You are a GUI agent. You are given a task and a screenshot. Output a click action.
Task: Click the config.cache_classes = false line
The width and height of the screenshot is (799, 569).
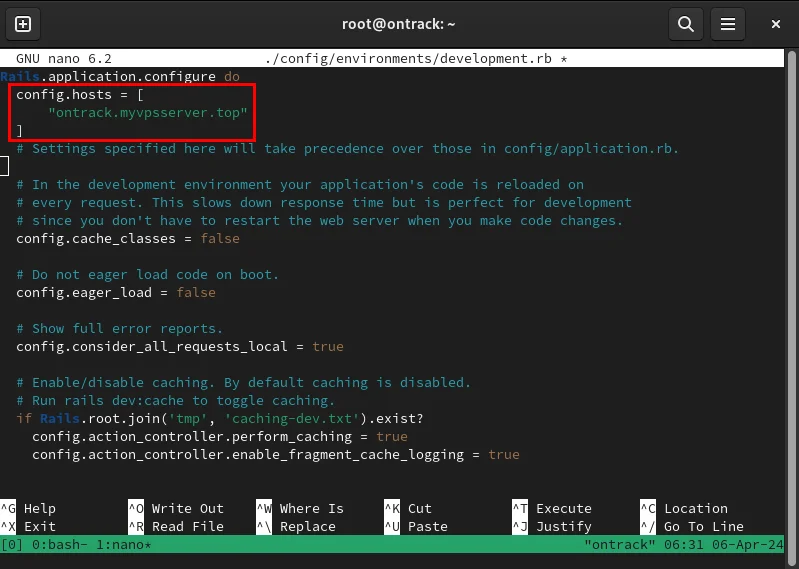128,238
